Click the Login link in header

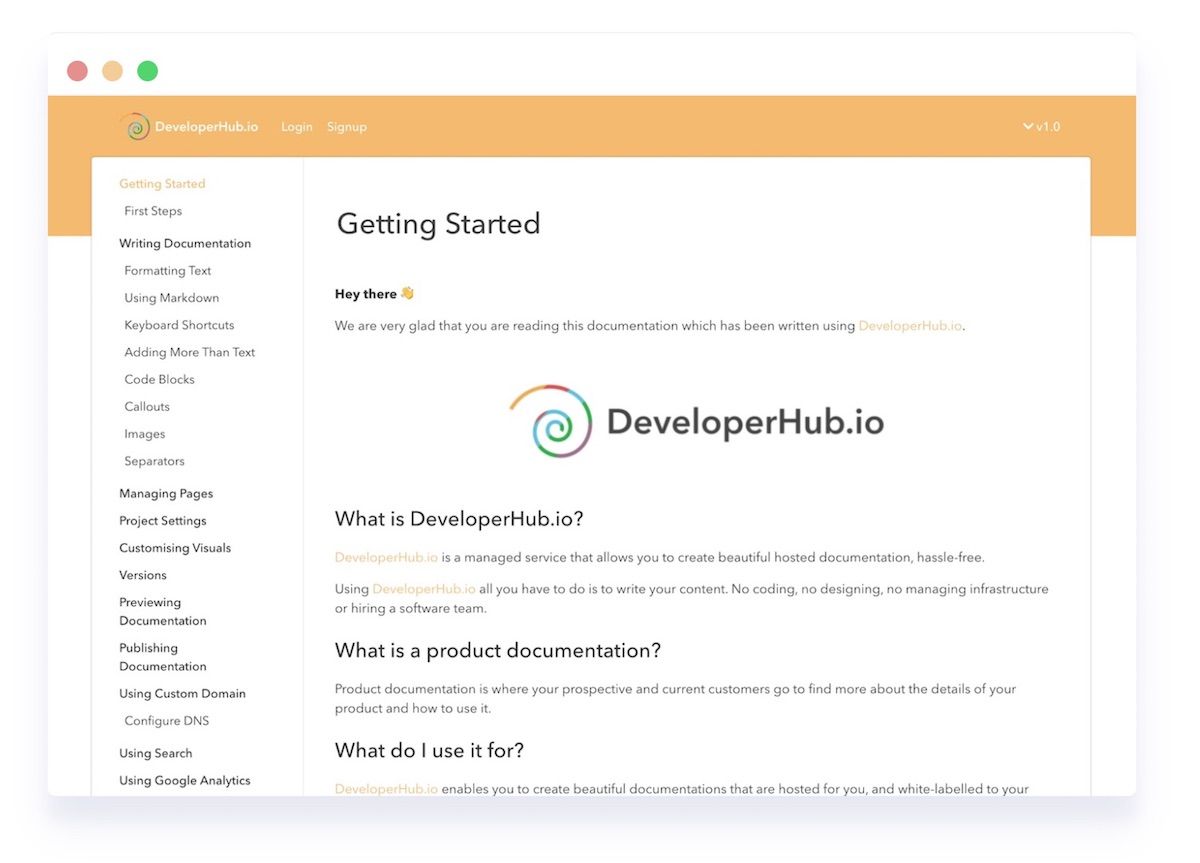coord(297,127)
